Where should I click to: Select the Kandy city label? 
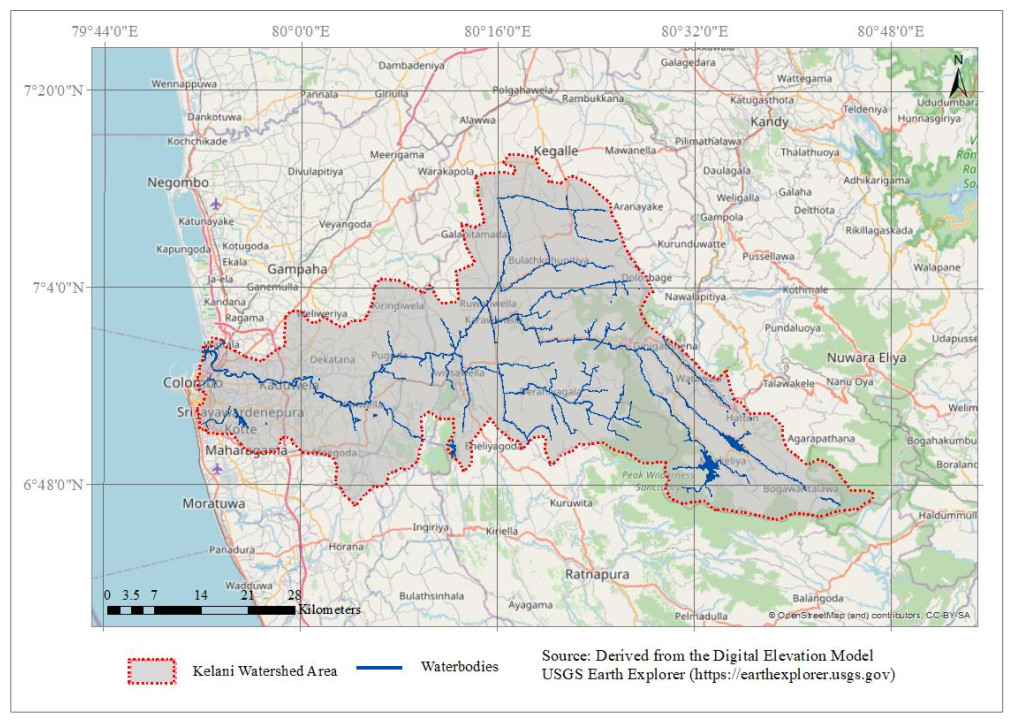(x=770, y=122)
